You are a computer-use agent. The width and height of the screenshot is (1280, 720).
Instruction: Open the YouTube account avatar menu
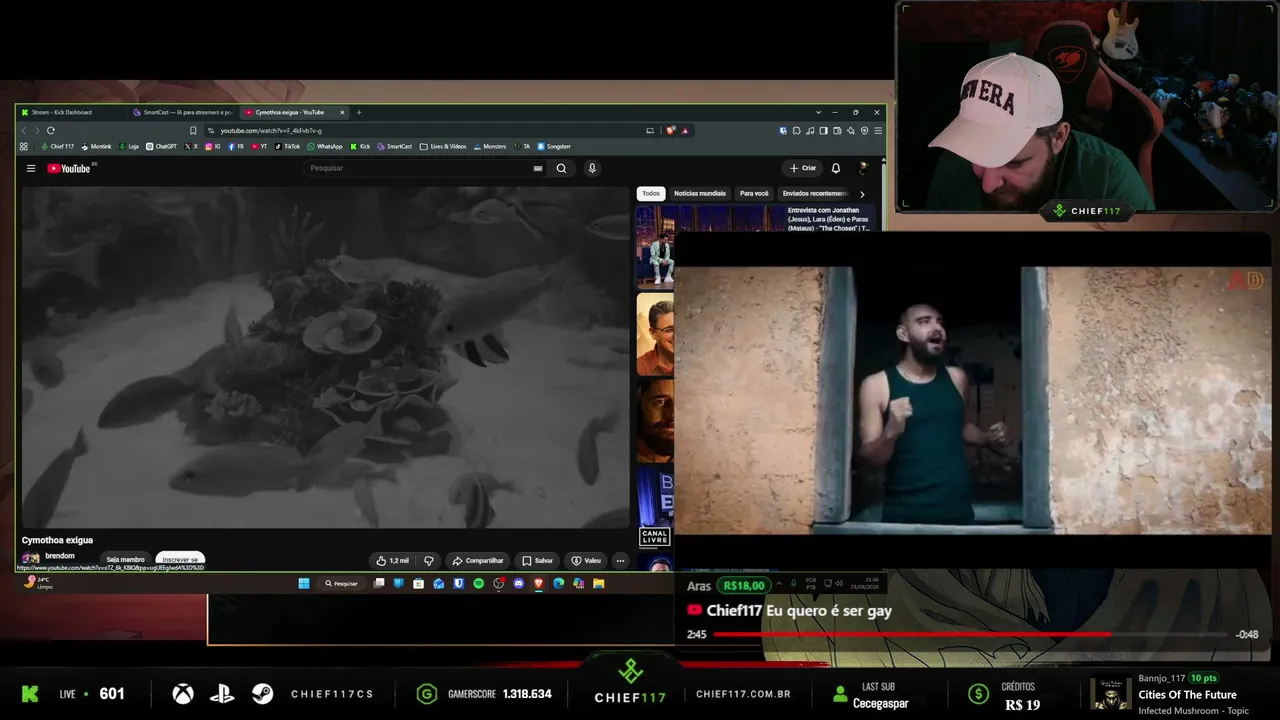click(862, 168)
